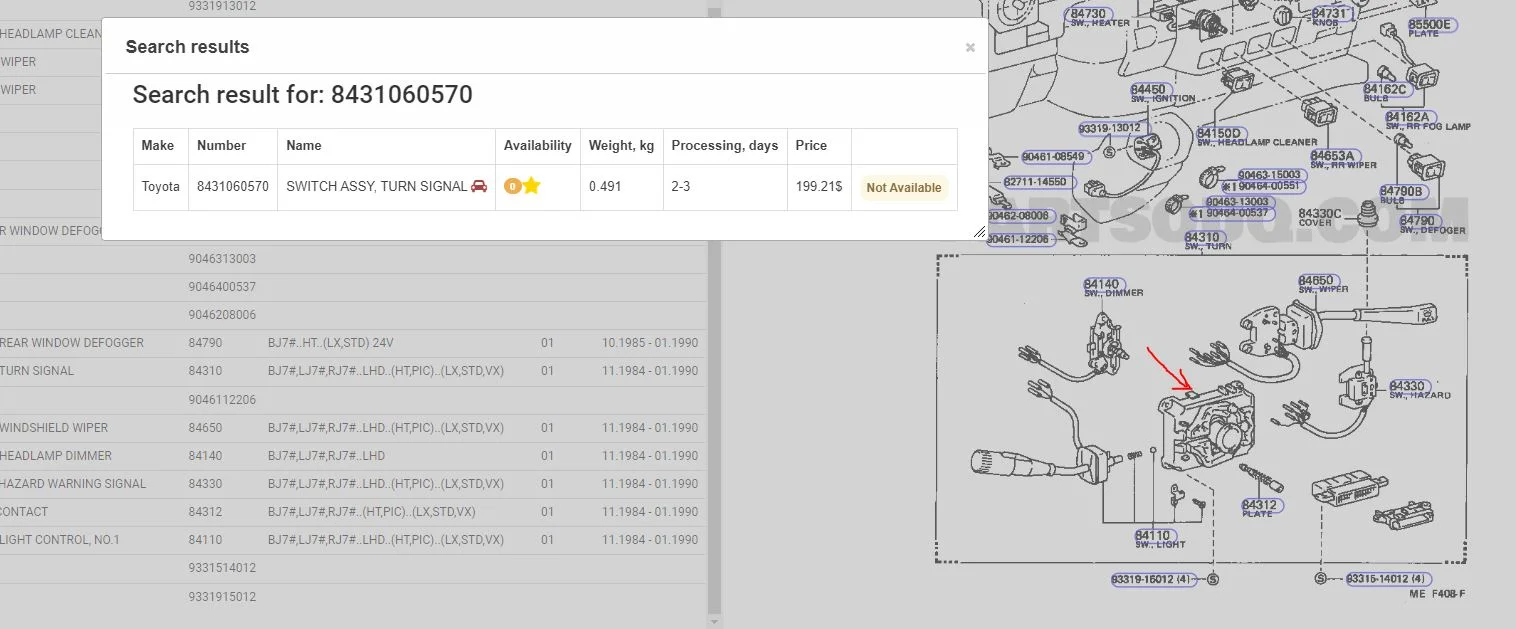Screen dimensions: 1516x629
Task: Select part code 84110 in parts list
Action: 205,540
